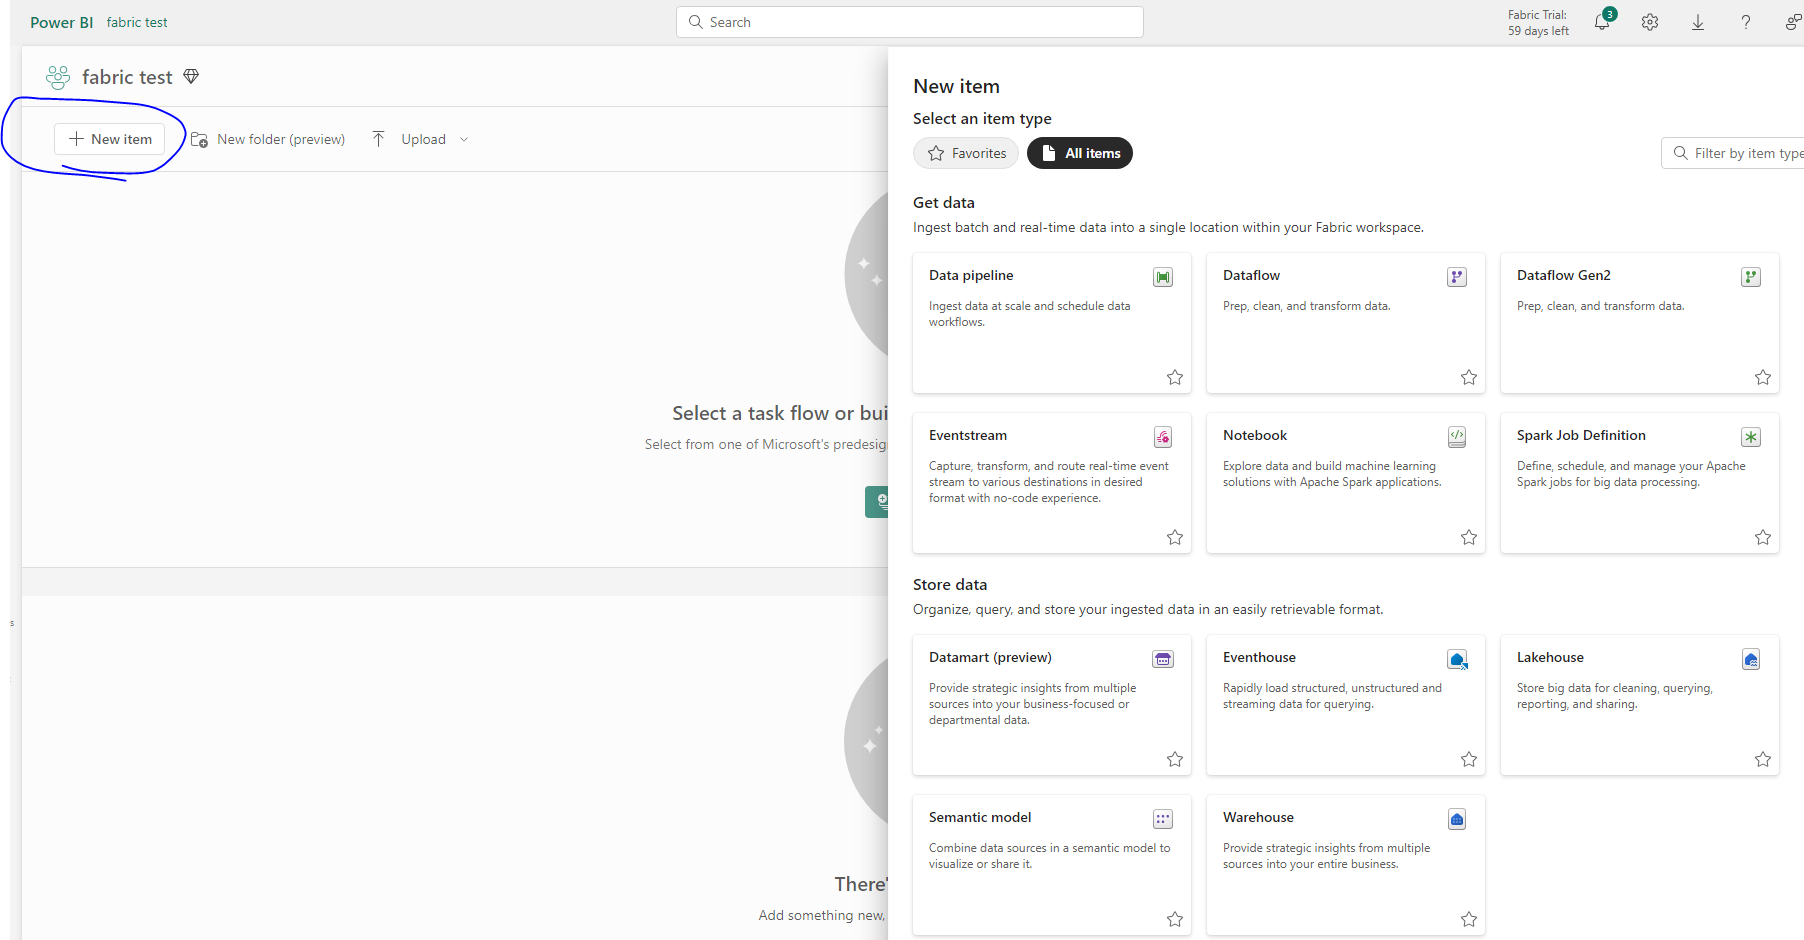Select the Datamart (preview) card title
This screenshot has width=1804, height=940.
point(990,657)
